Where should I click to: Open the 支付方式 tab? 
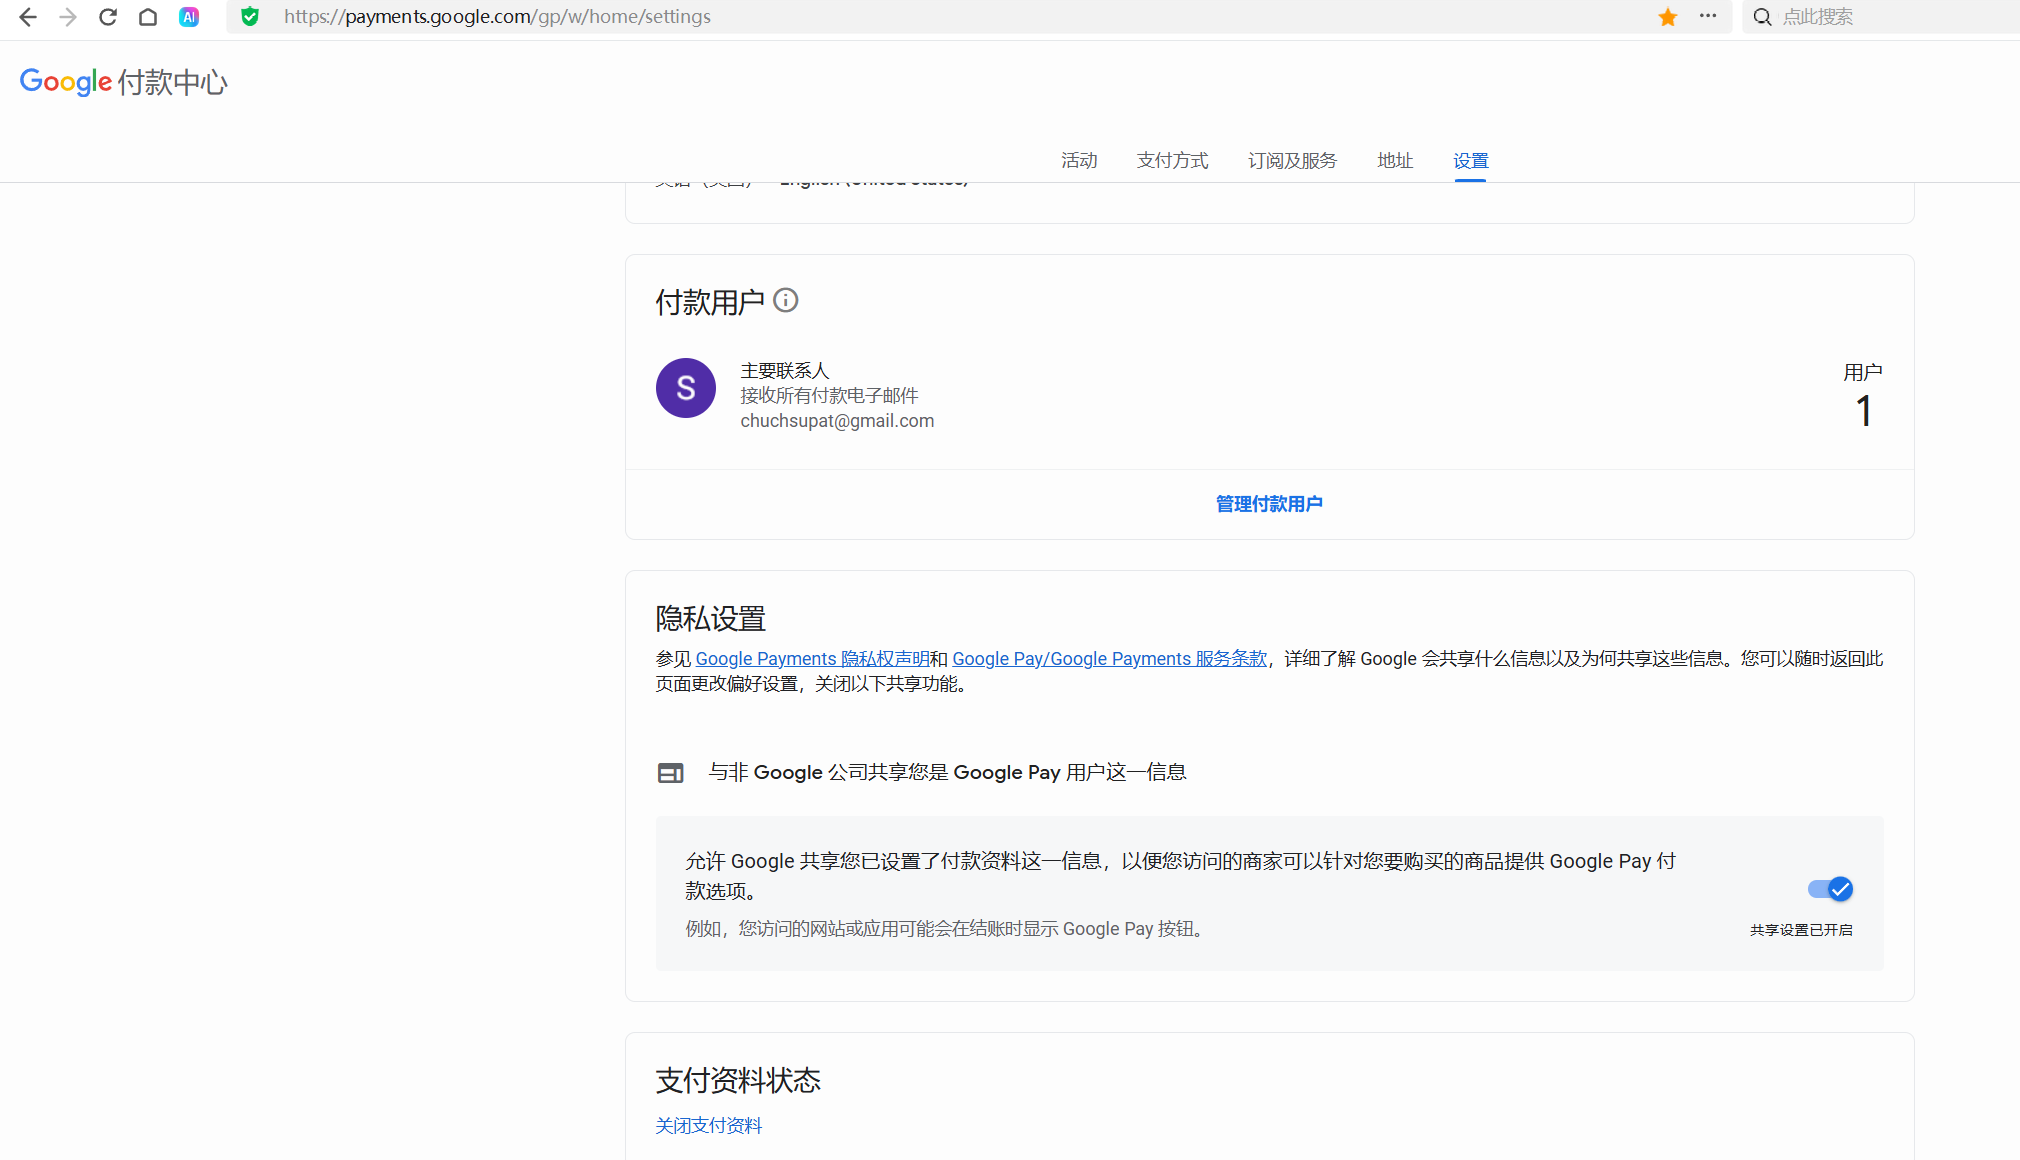click(1172, 161)
